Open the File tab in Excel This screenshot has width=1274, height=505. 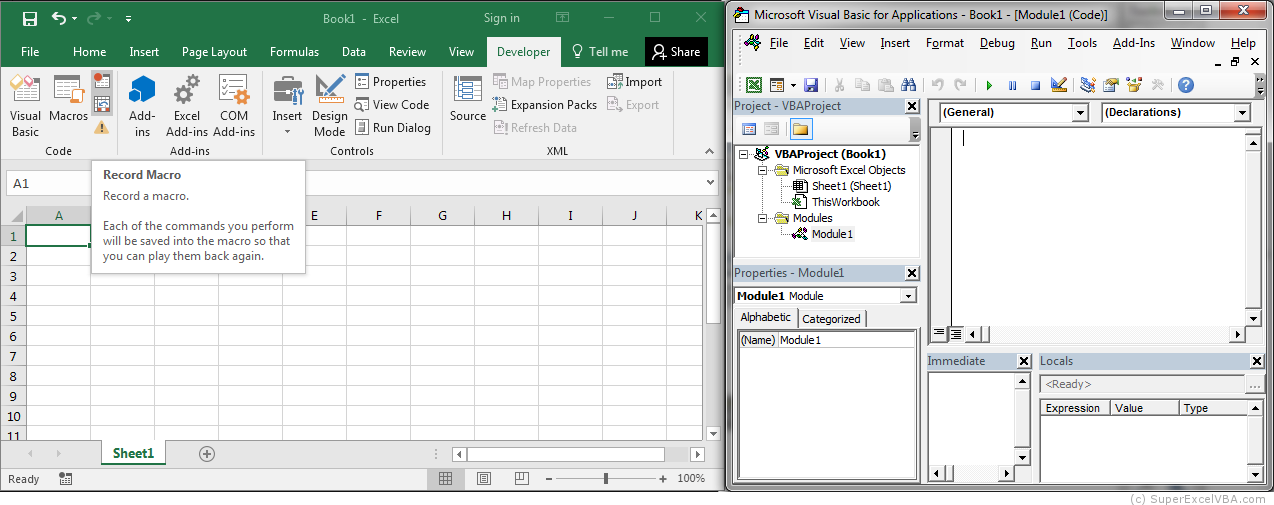pyautogui.click(x=30, y=52)
